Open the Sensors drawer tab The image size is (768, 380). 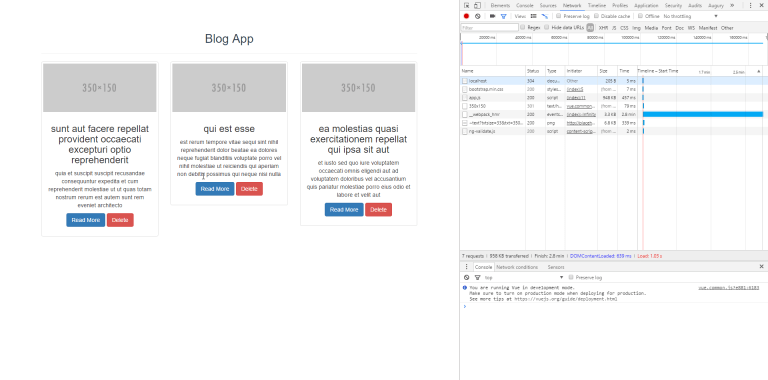[556, 267]
